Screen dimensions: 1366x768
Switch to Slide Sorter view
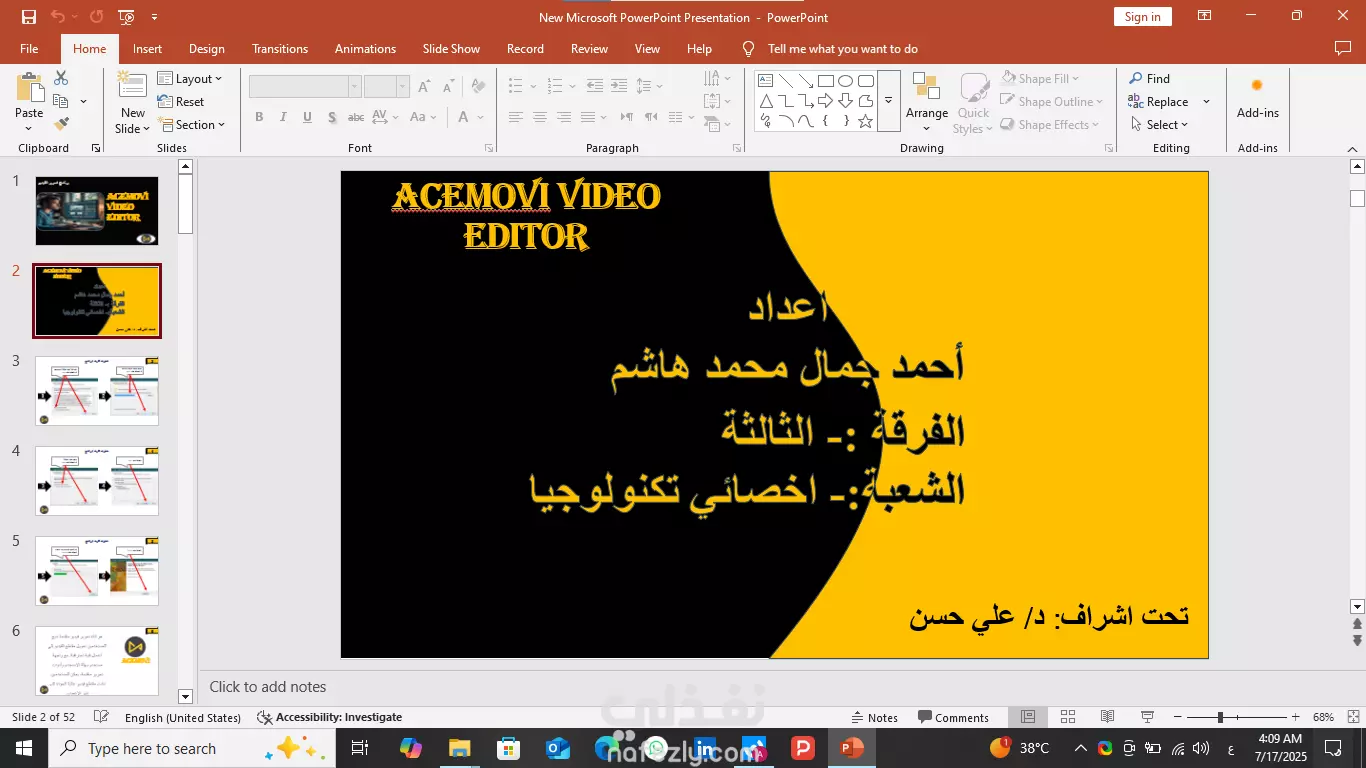(x=1068, y=717)
